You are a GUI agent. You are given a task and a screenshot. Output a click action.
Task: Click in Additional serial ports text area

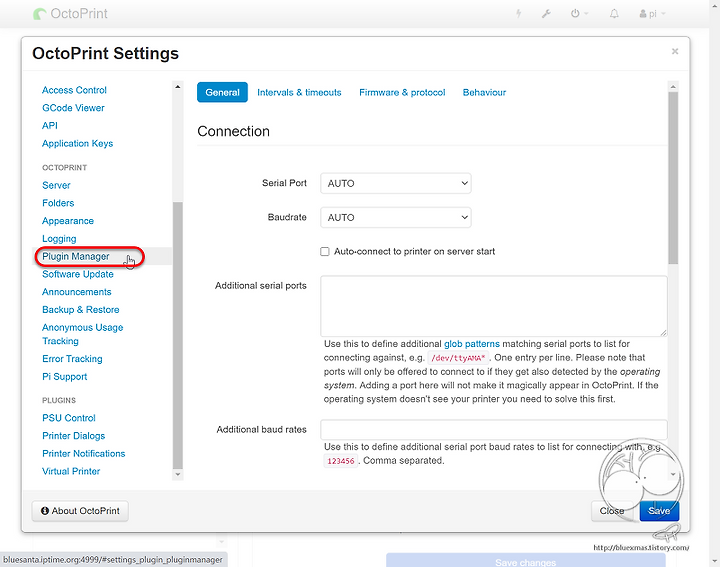click(494, 306)
